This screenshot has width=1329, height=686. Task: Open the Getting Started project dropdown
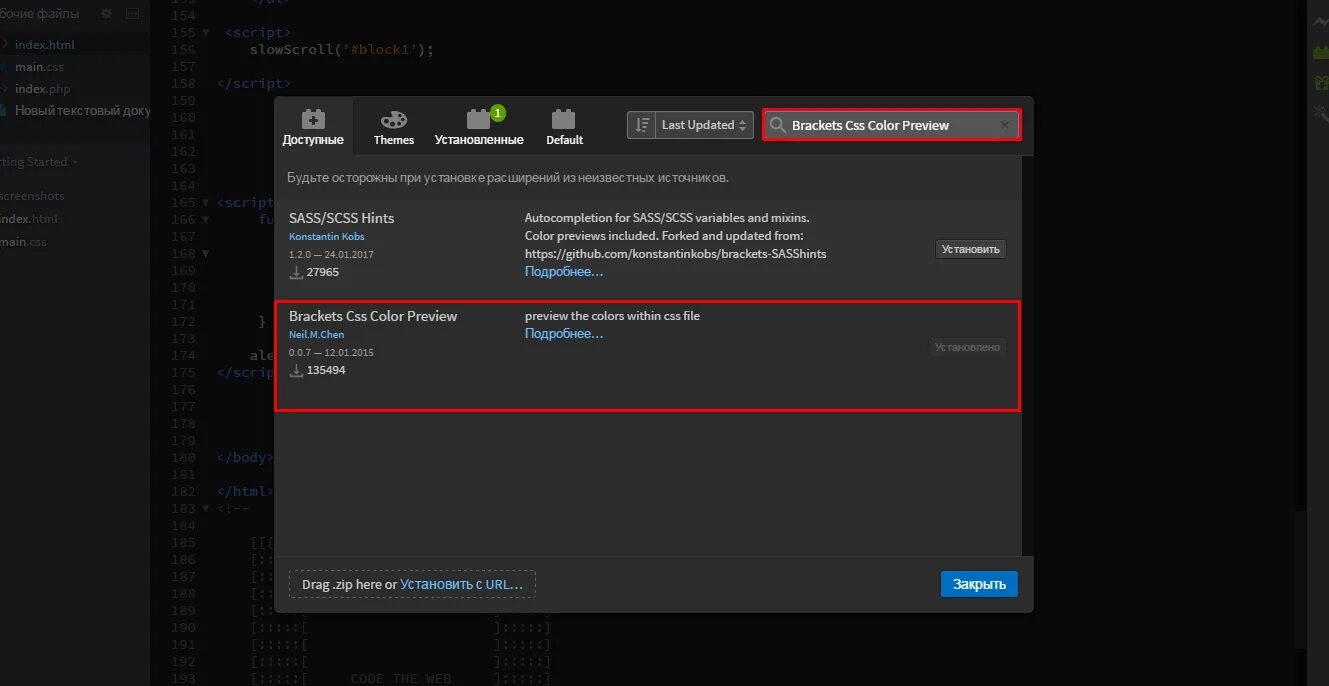39,162
